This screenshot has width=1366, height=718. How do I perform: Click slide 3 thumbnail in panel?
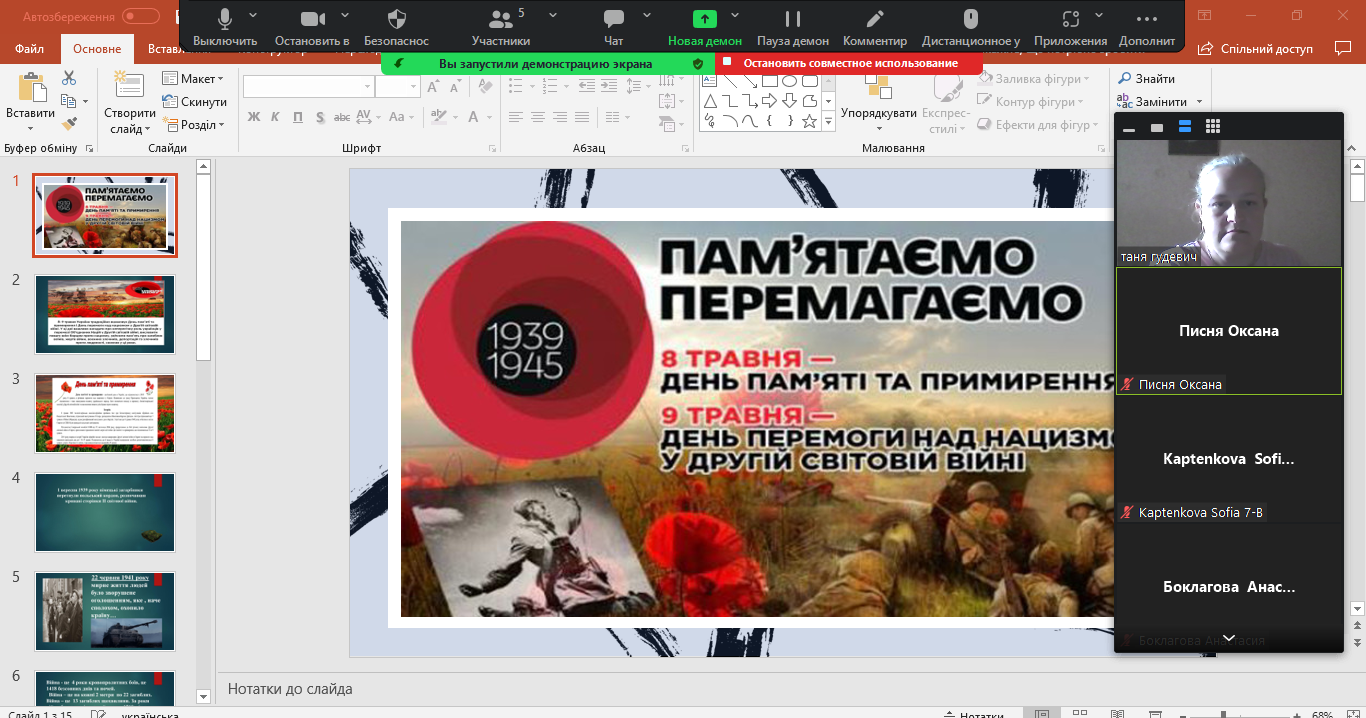tap(105, 413)
